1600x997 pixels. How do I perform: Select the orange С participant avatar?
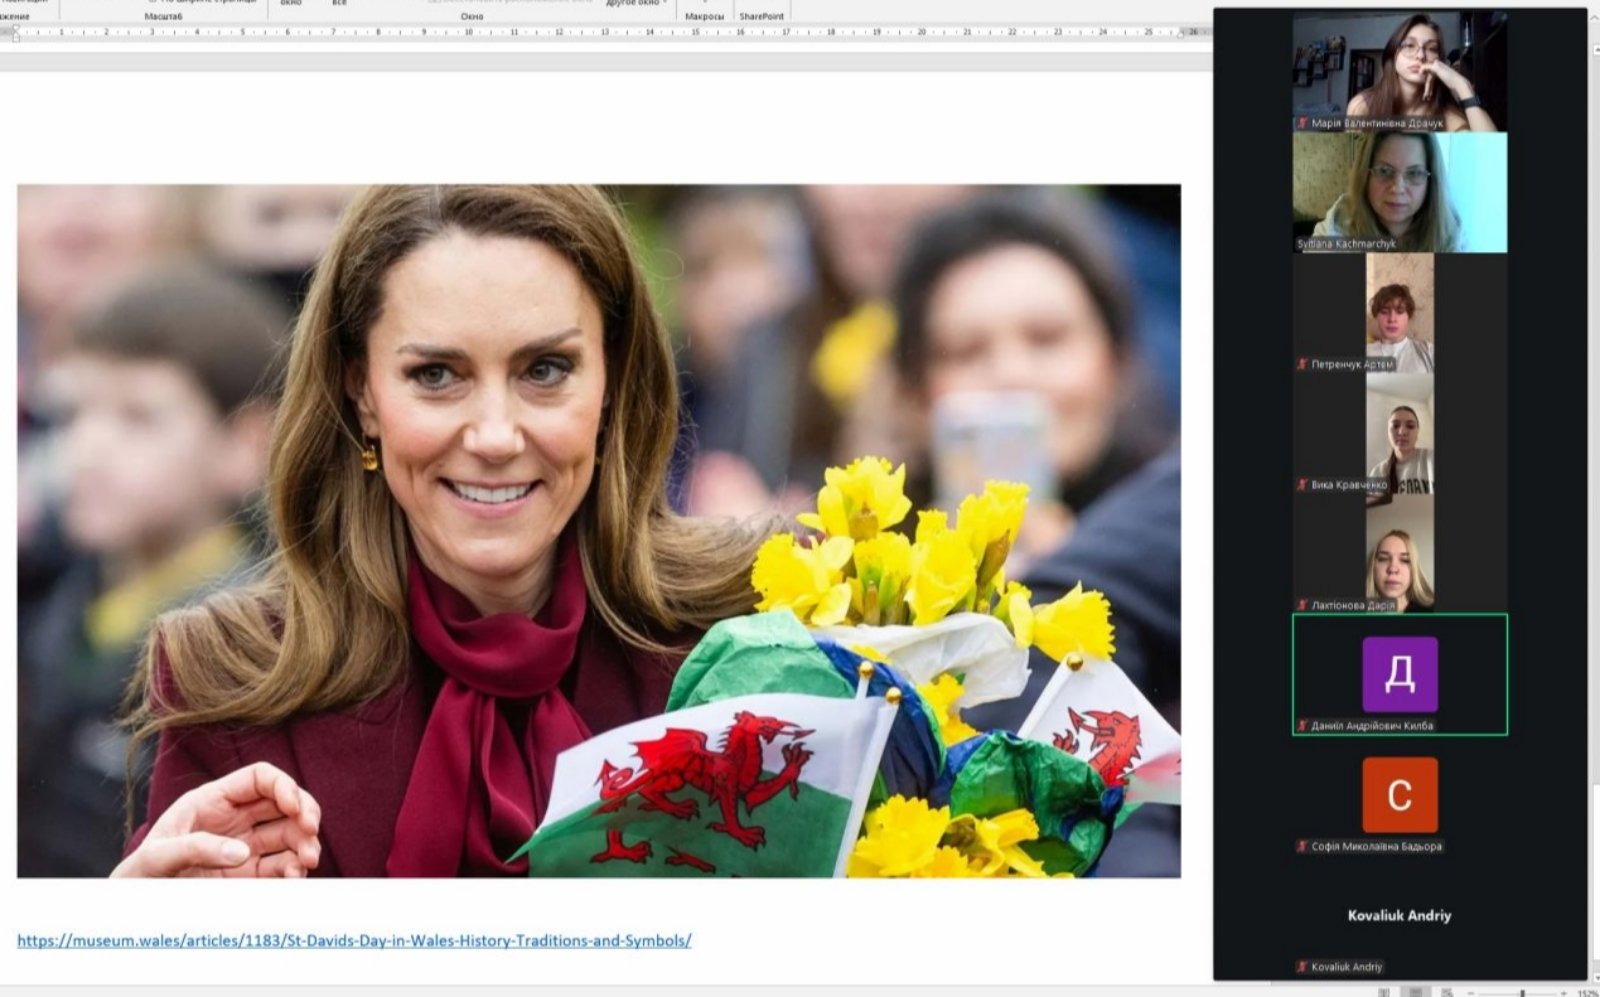click(1400, 795)
